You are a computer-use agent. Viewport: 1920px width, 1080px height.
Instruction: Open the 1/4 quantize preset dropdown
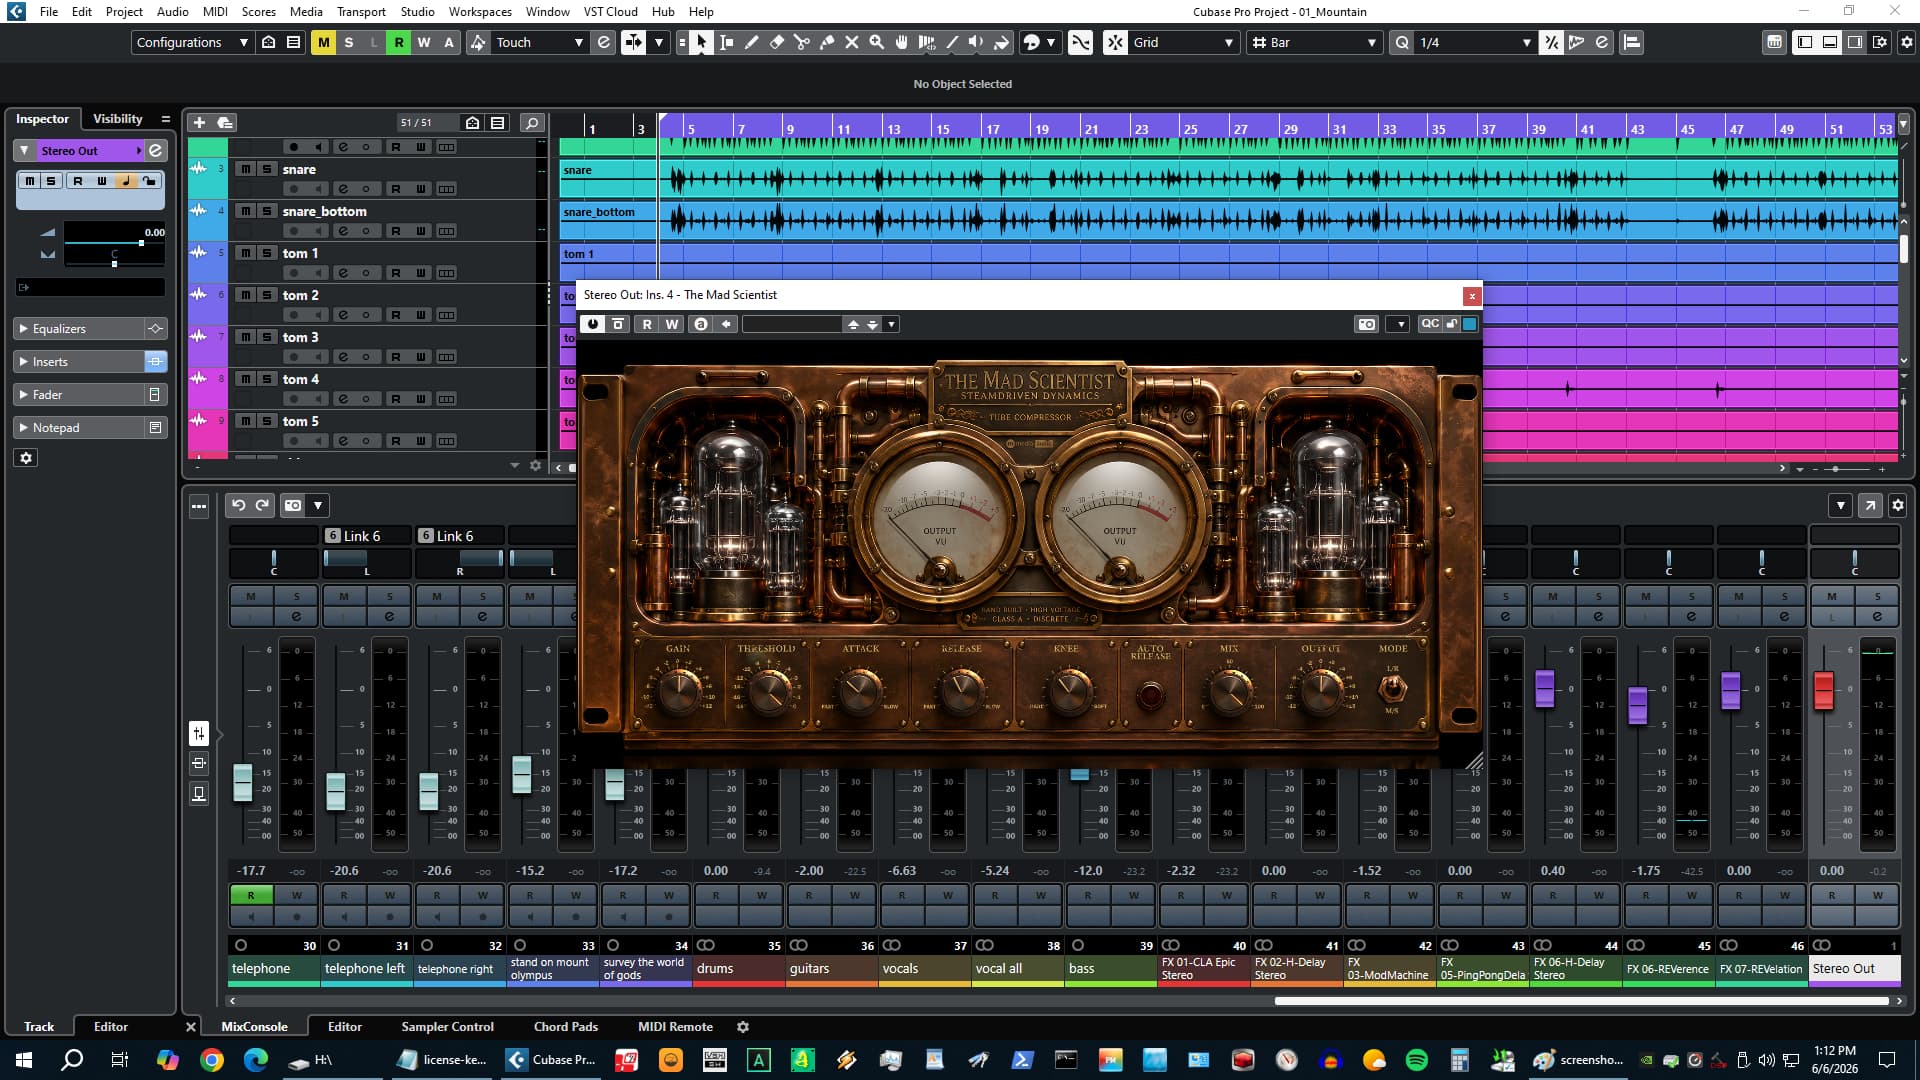coord(1475,42)
